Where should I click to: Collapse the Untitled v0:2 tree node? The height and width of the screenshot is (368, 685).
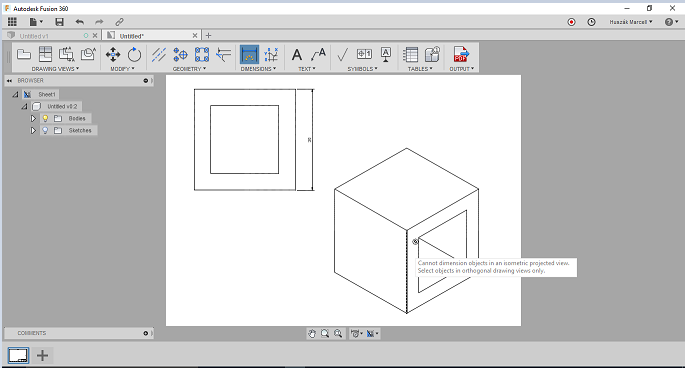click(x=24, y=106)
